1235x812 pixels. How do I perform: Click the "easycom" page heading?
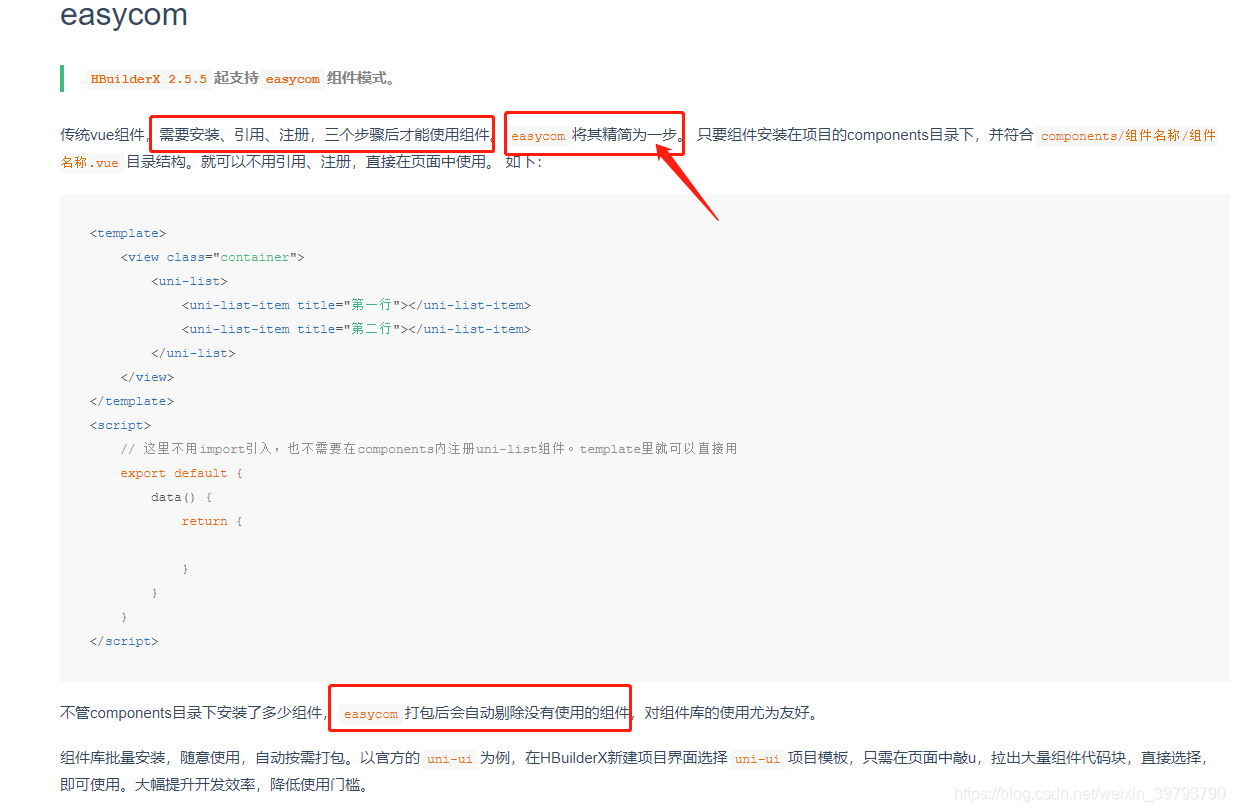click(122, 15)
